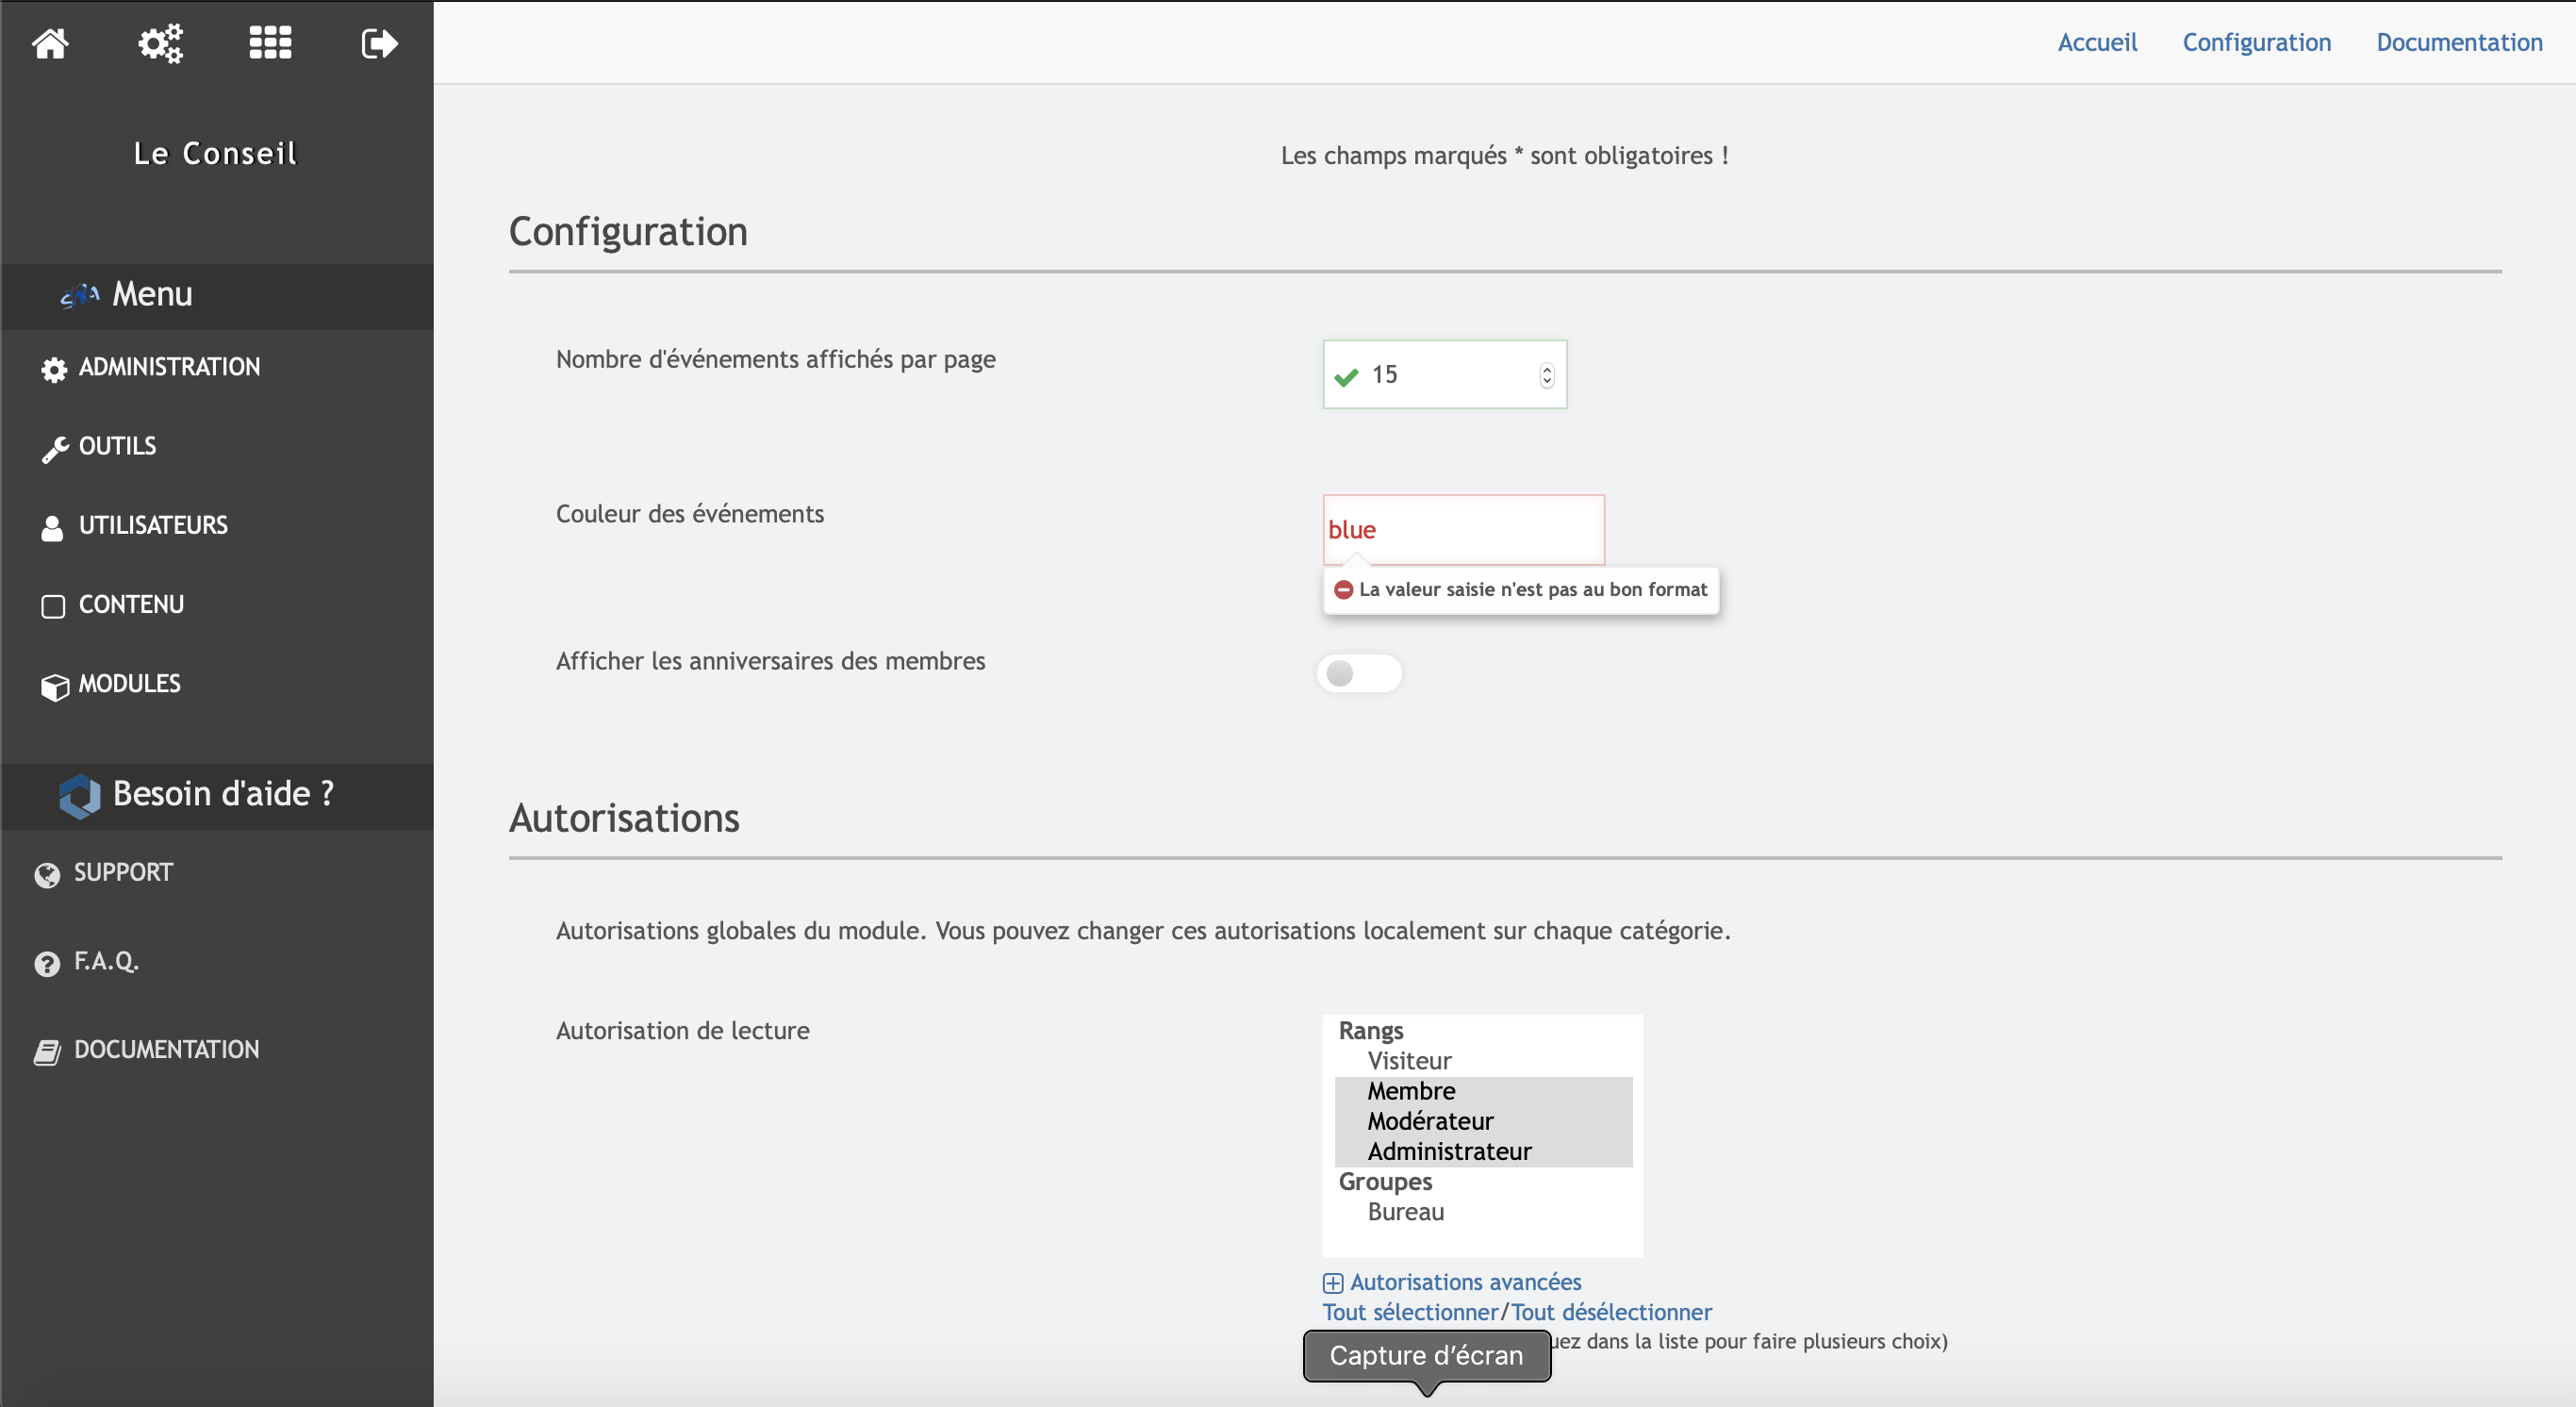The height and width of the screenshot is (1407, 2576).
Task: Click the logout arrow icon
Action: [379, 43]
